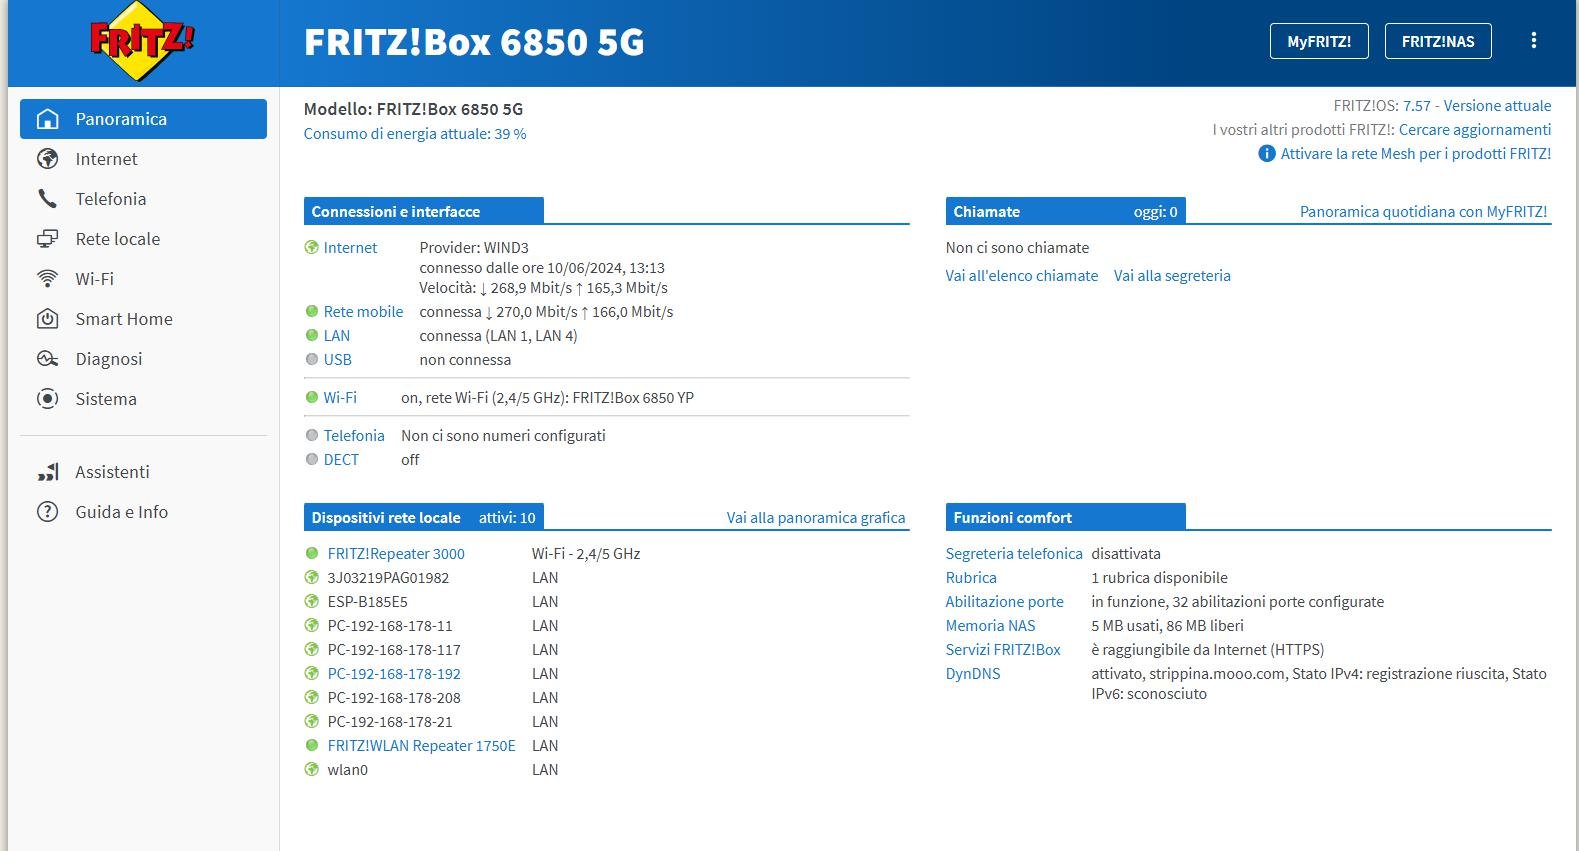Open Vai alla panoramica grafica link
This screenshot has height=851, width=1579.
pos(815,518)
